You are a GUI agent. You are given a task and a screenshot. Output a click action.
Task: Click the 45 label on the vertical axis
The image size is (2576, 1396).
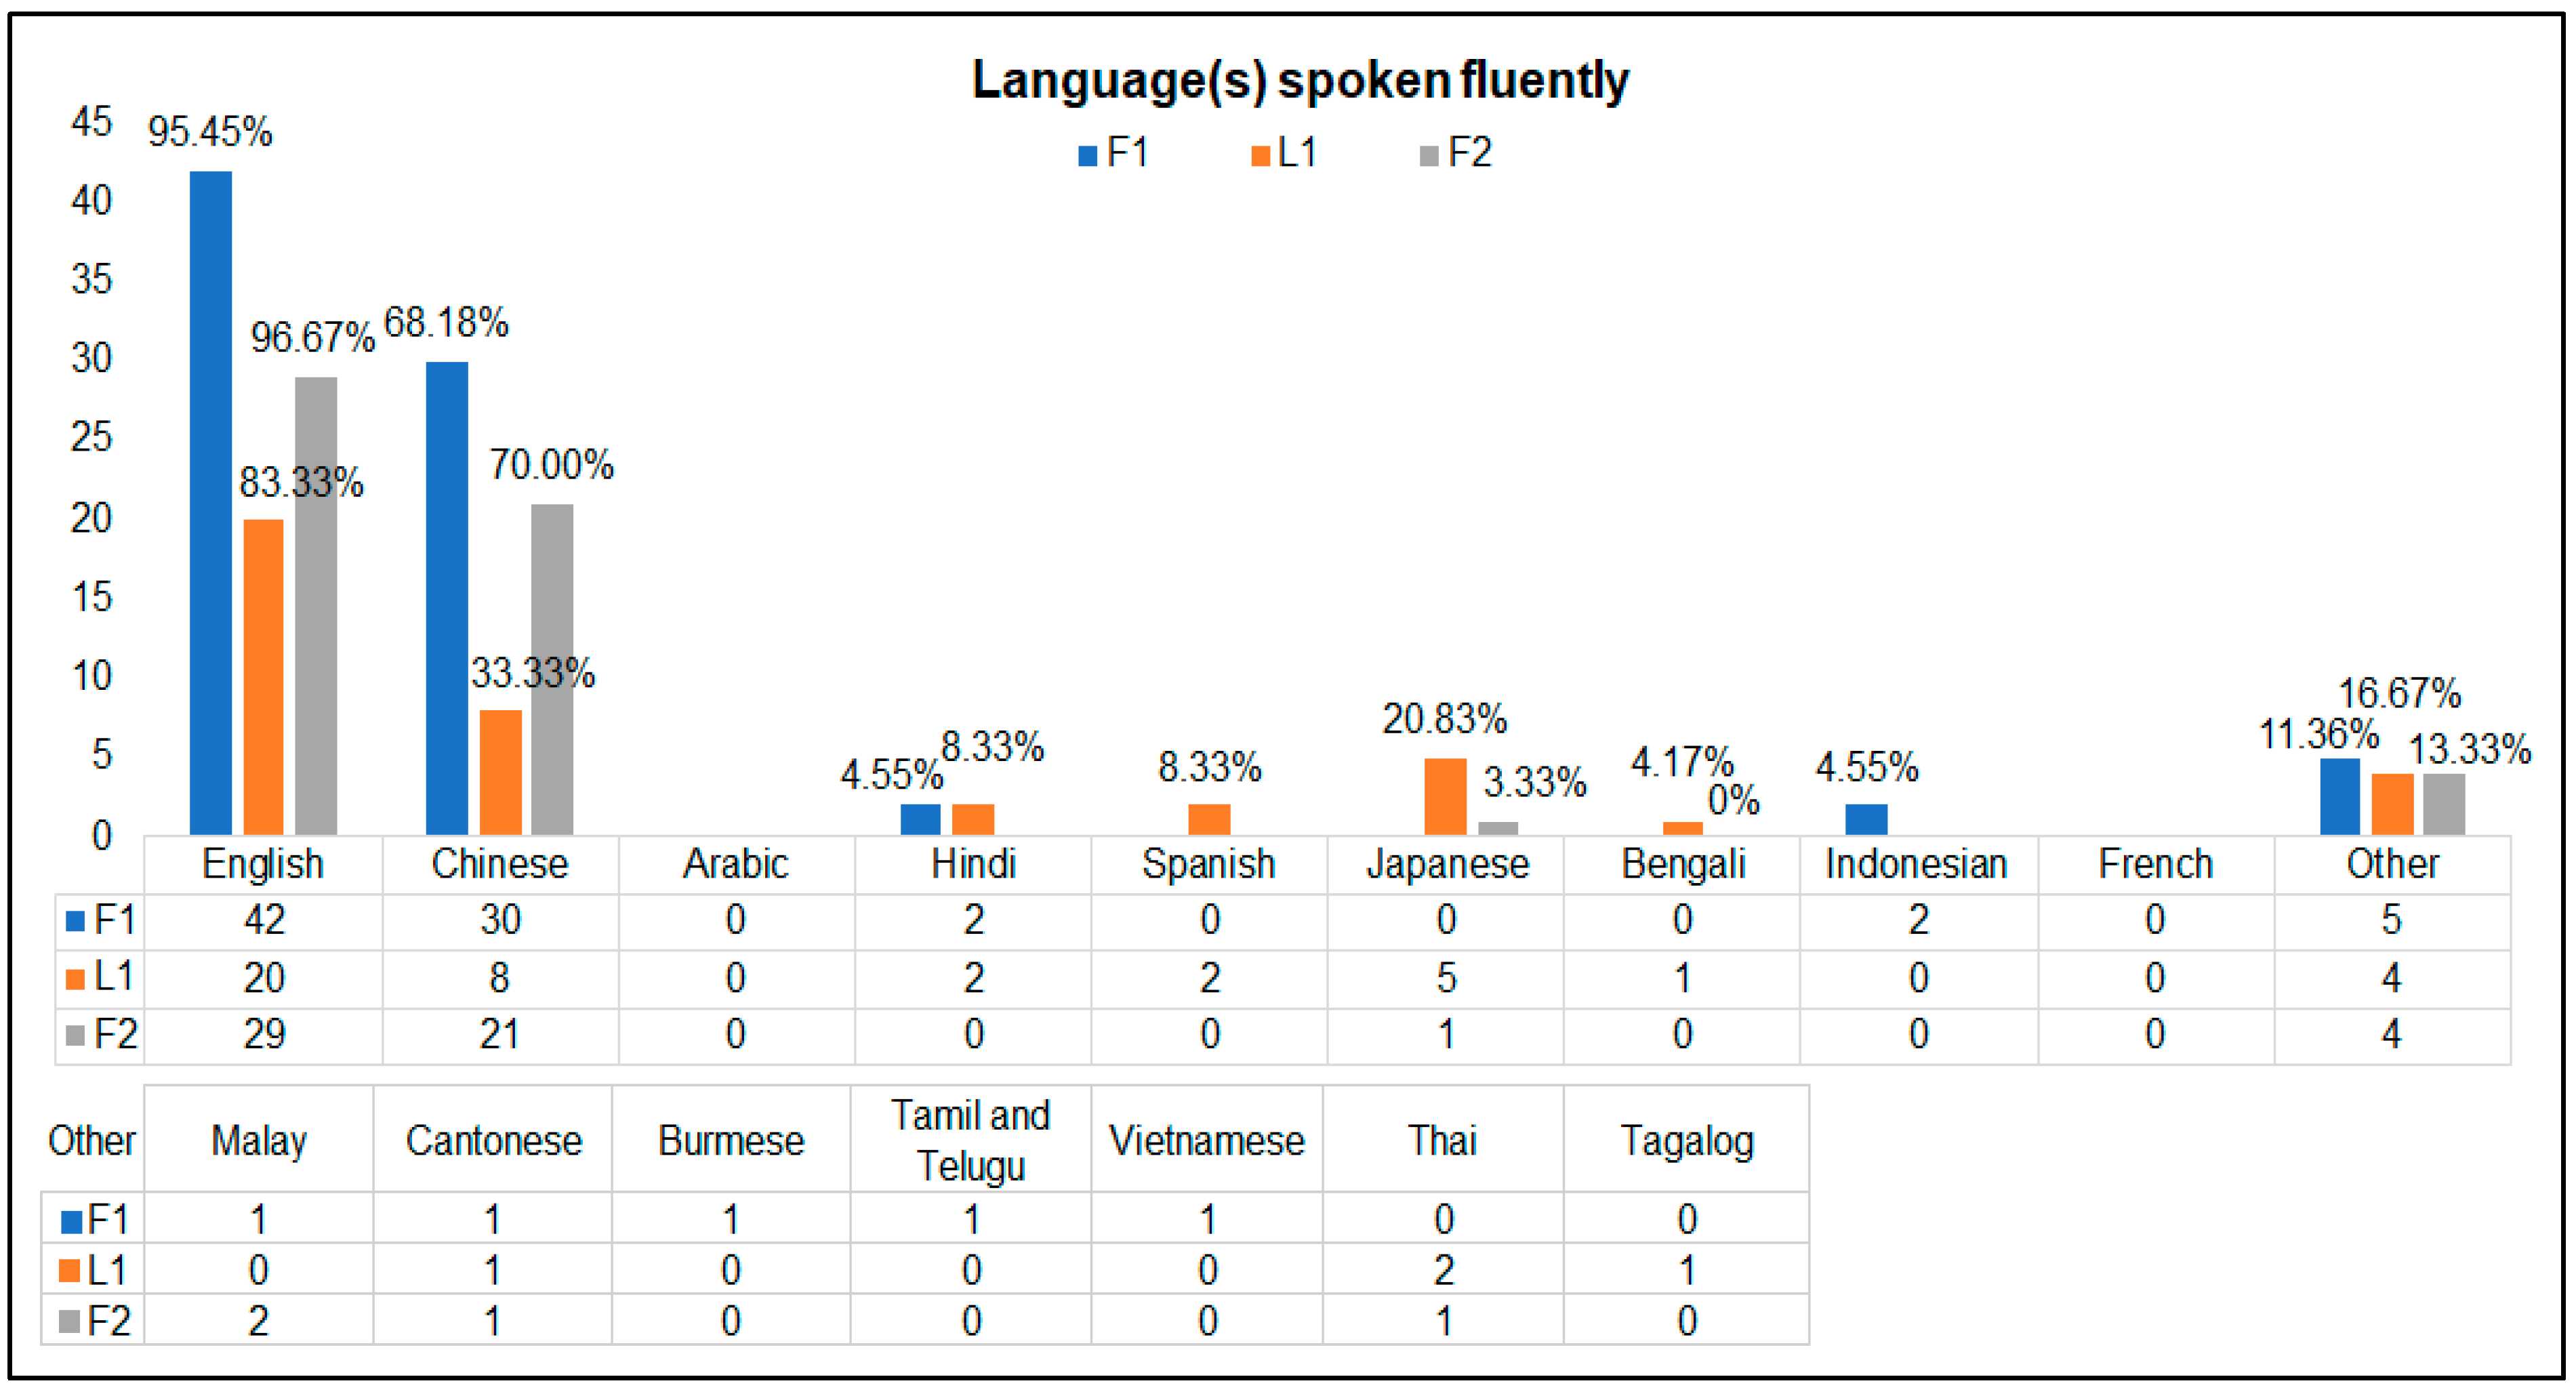point(92,122)
